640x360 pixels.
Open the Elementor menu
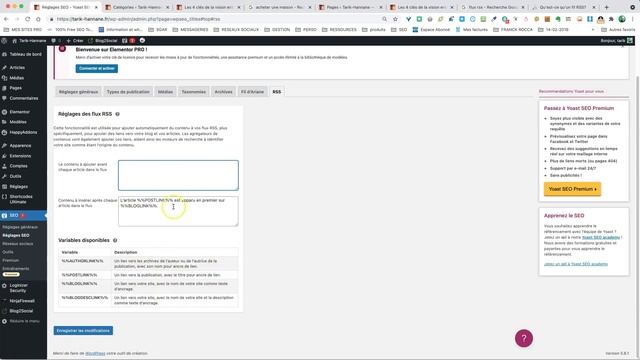pyautogui.click(x=19, y=112)
